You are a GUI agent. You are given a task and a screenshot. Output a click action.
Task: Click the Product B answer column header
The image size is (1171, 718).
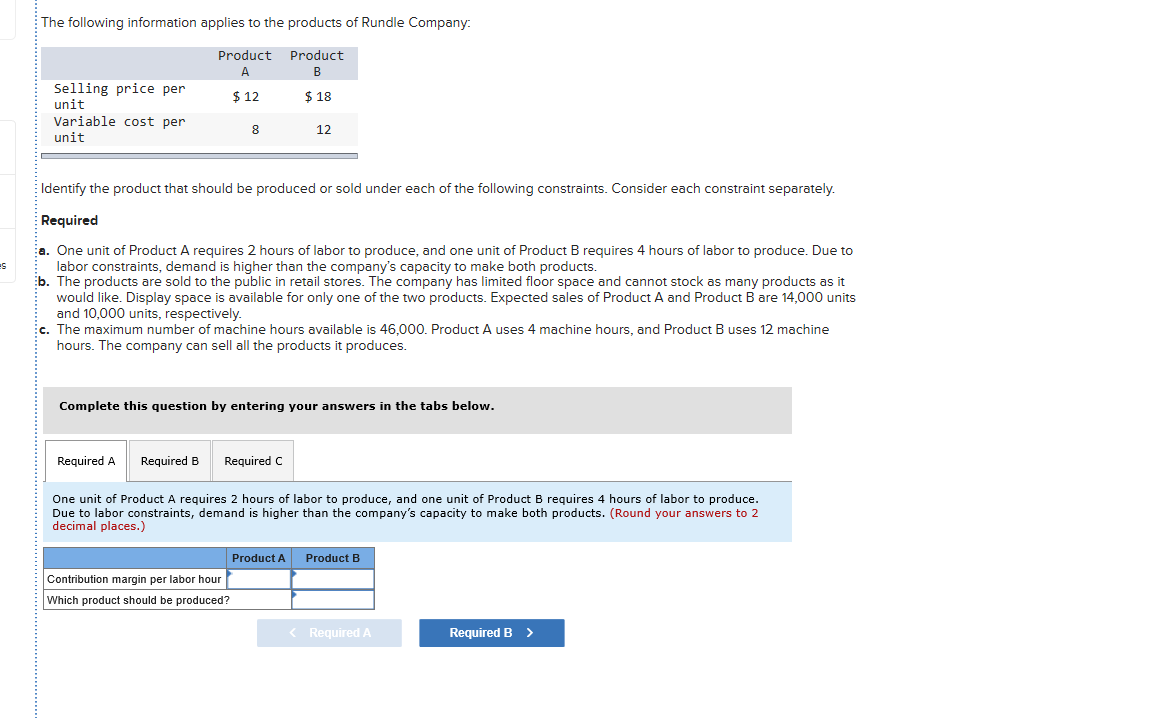333,558
